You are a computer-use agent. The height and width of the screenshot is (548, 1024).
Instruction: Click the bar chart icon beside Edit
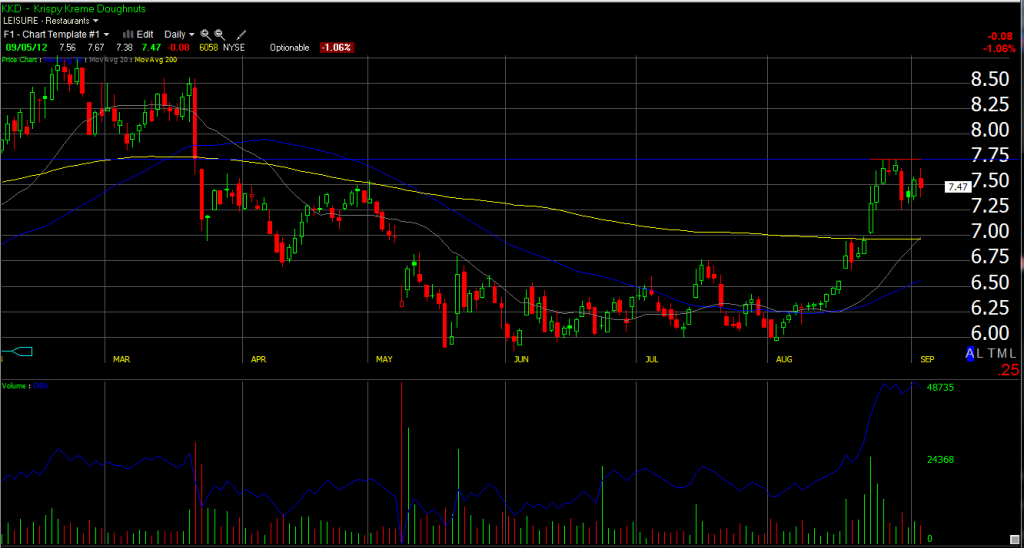click(x=129, y=34)
